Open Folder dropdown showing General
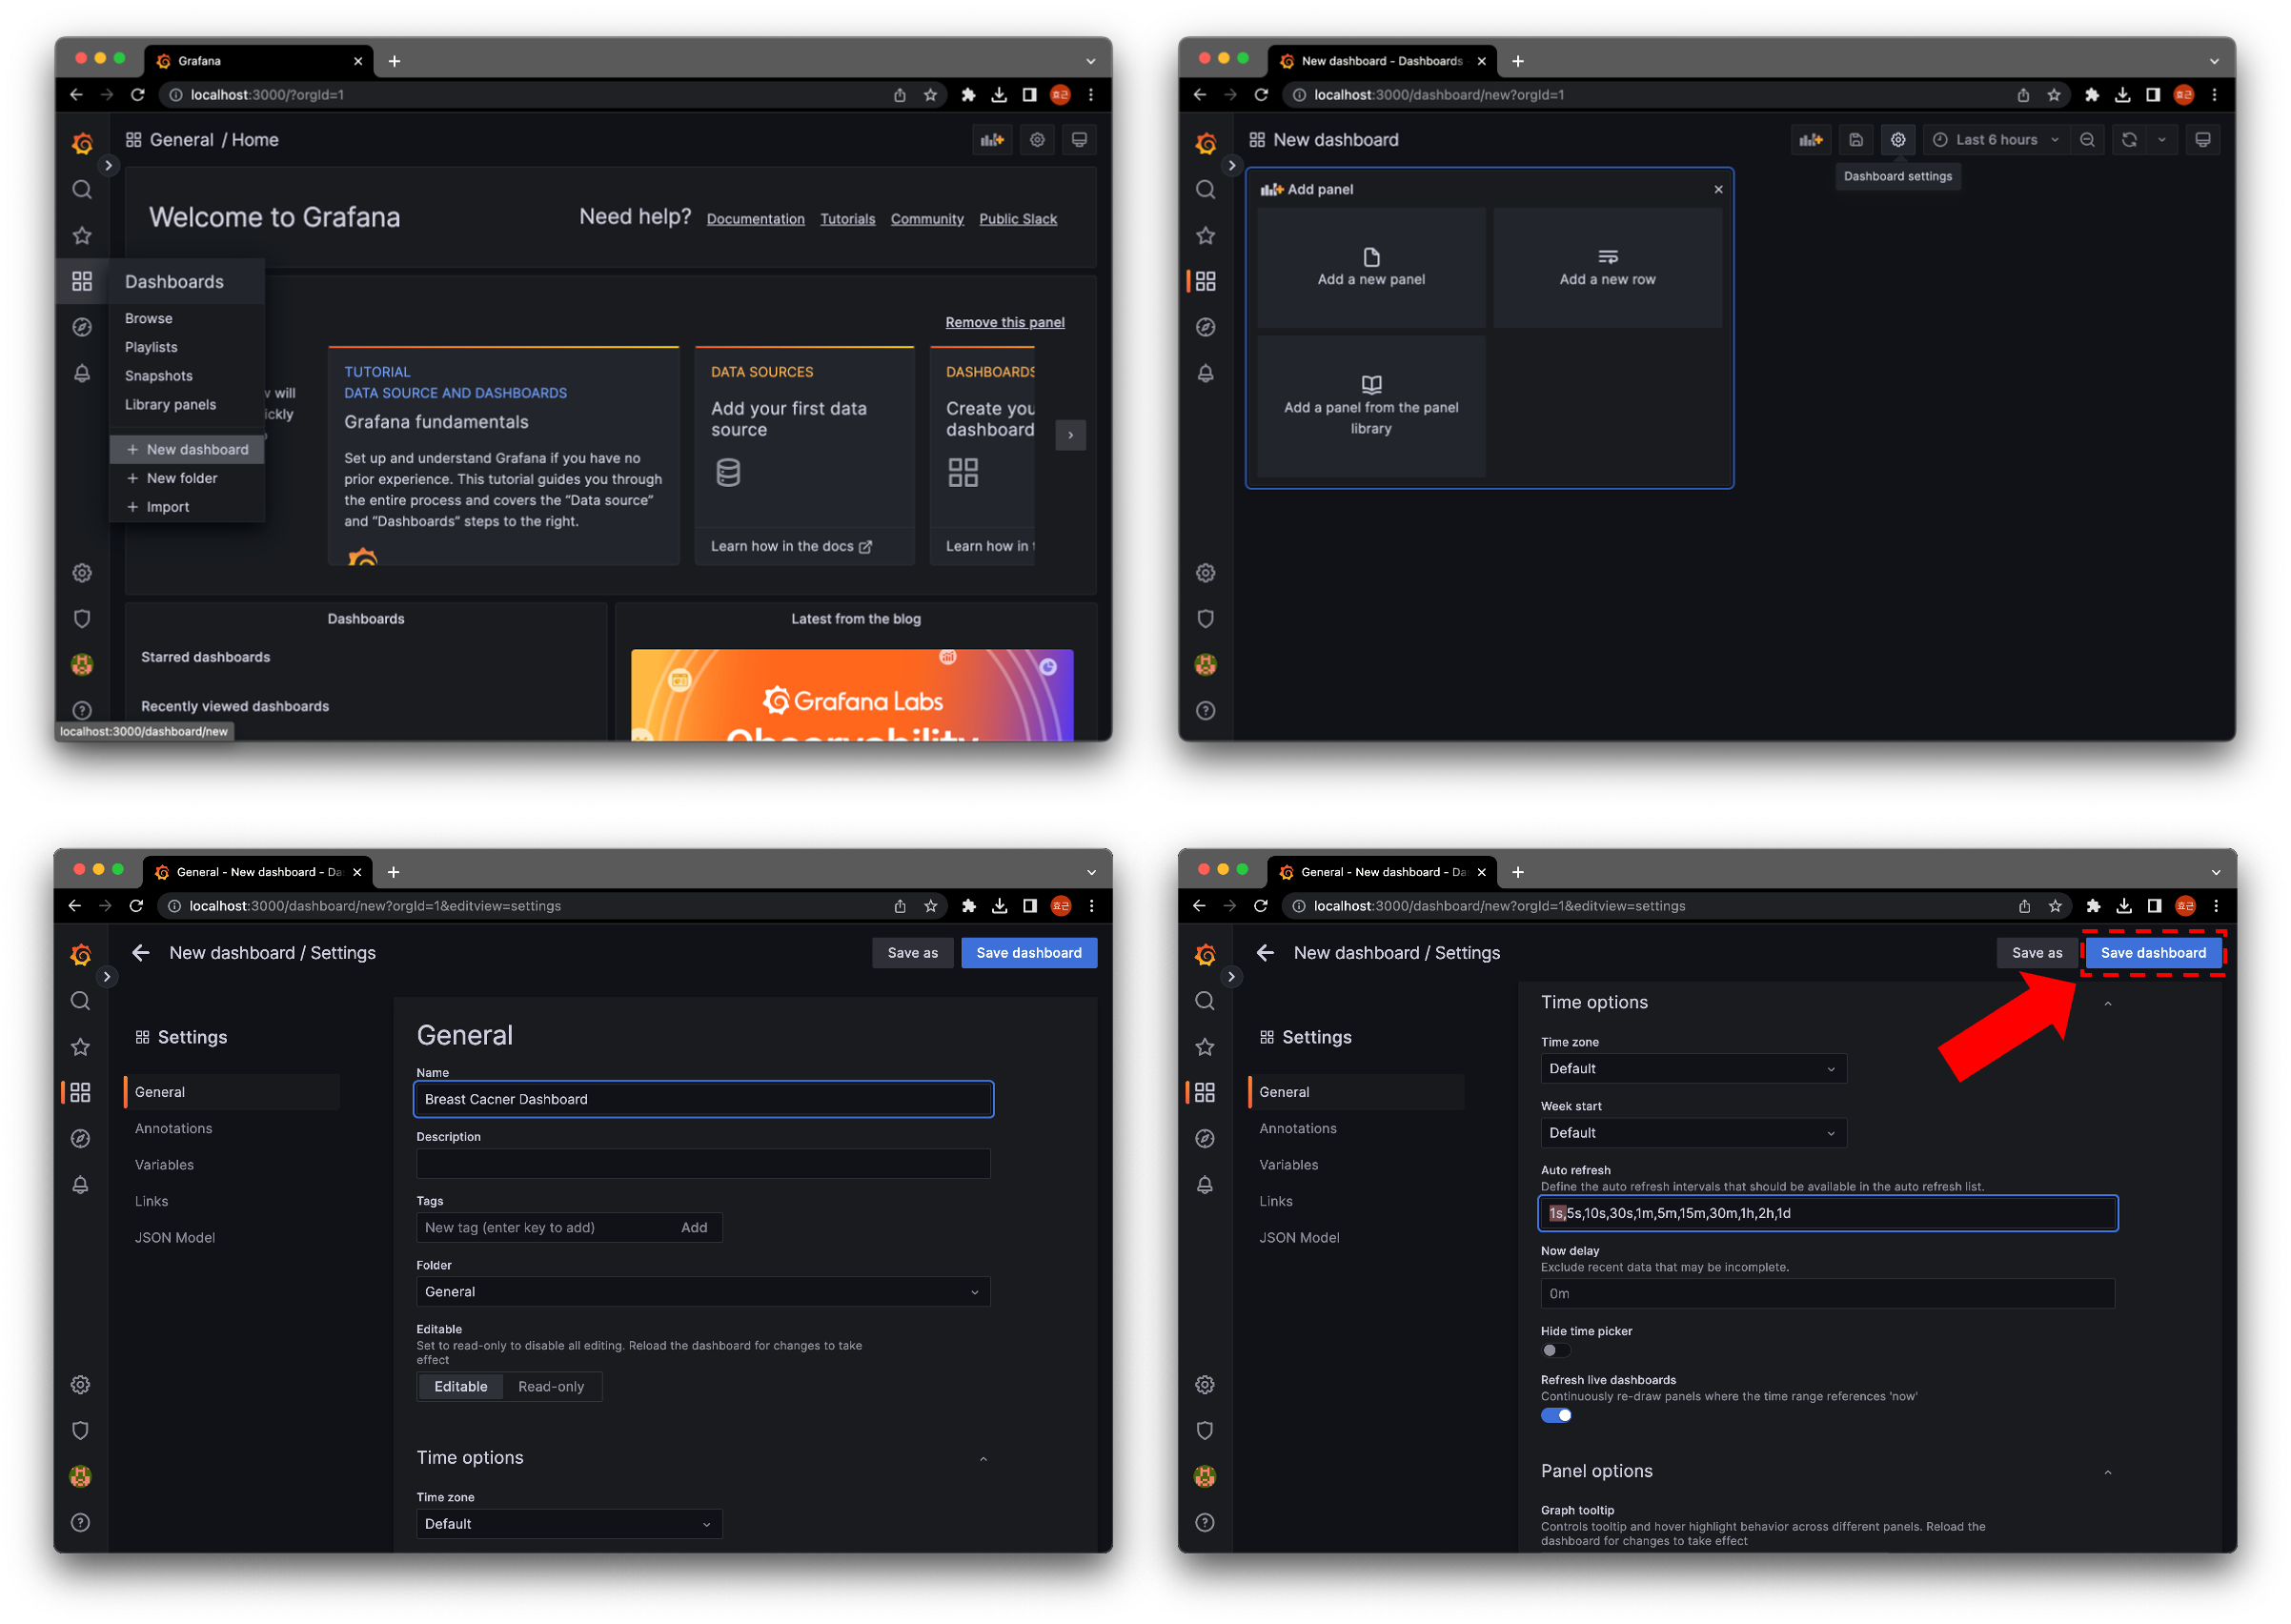This screenshot has width=2291, height=1624. coord(703,1291)
